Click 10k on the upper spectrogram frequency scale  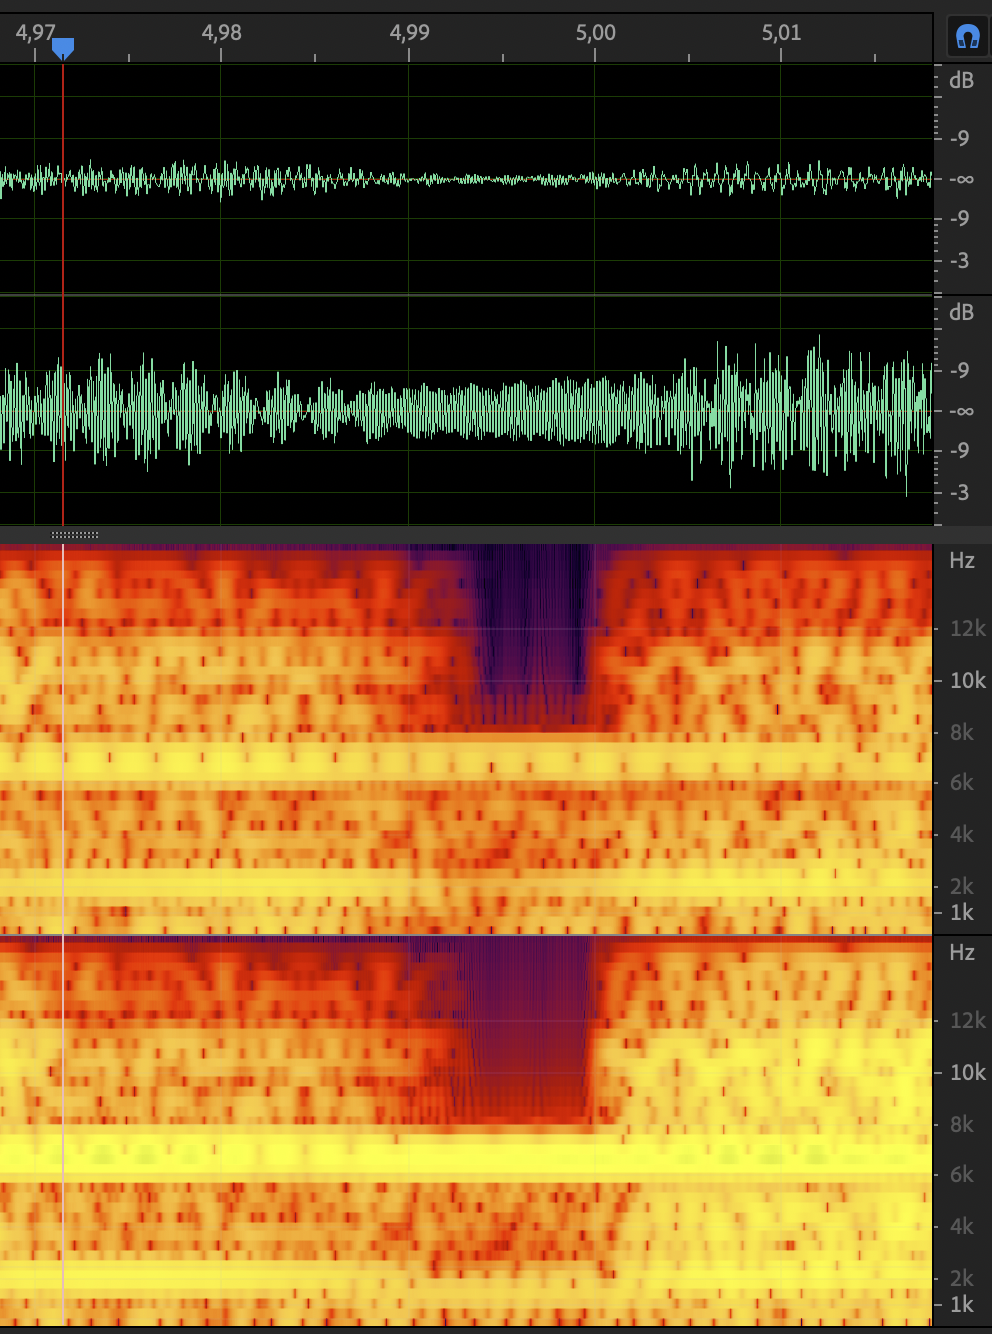967,681
